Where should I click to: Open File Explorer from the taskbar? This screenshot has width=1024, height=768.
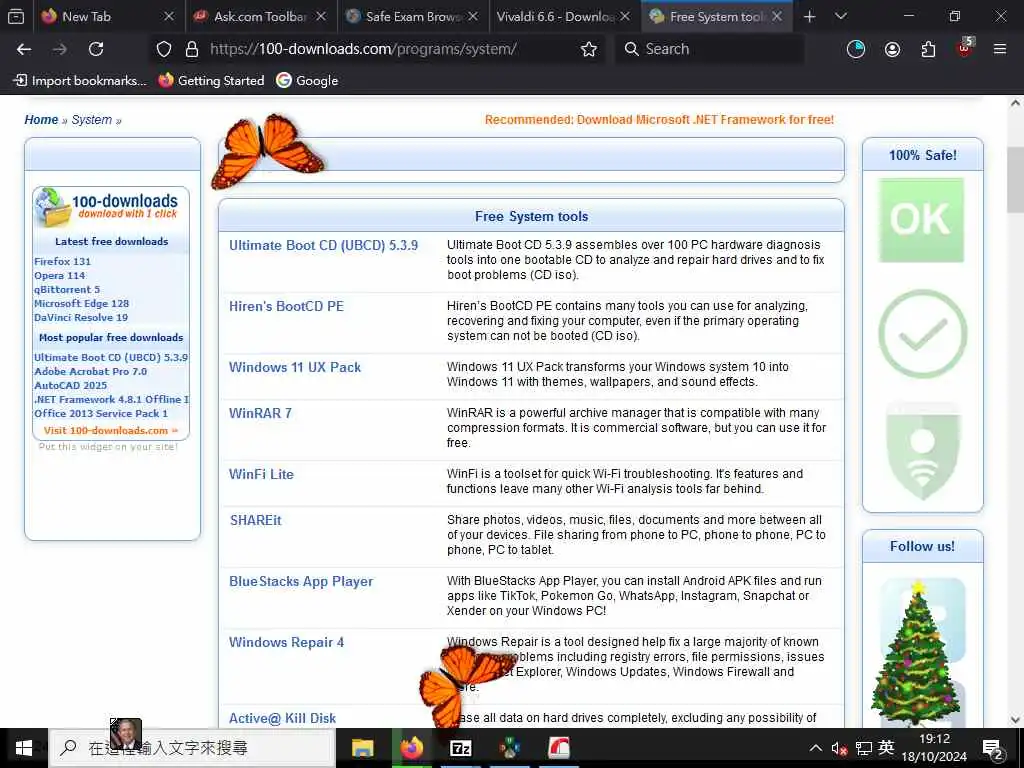pos(362,748)
